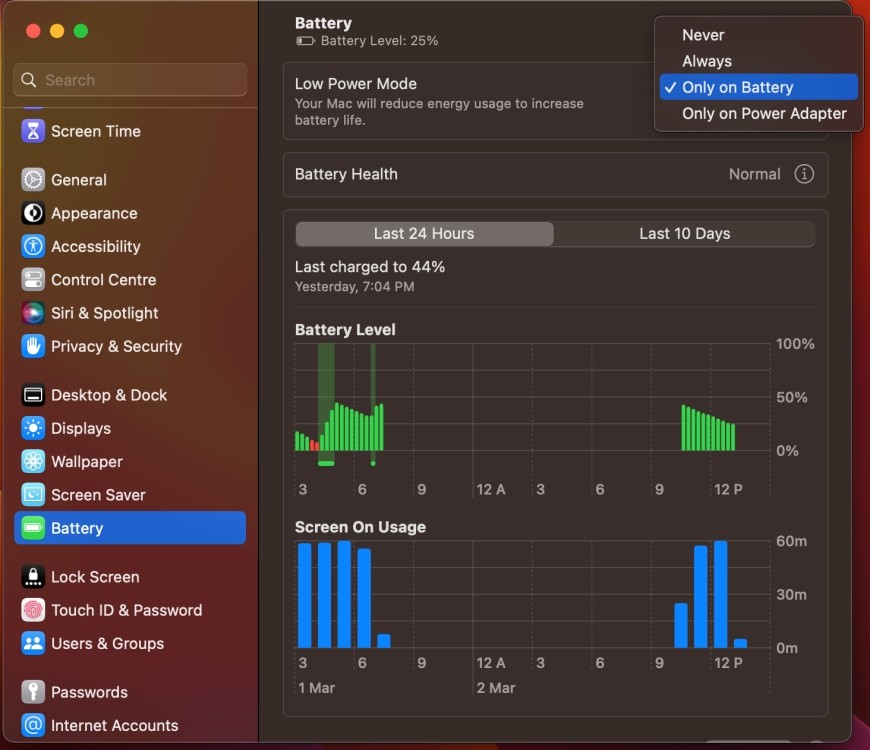Click the Control Centre icon
The height and width of the screenshot is (750, 870).
click(33, 280)
